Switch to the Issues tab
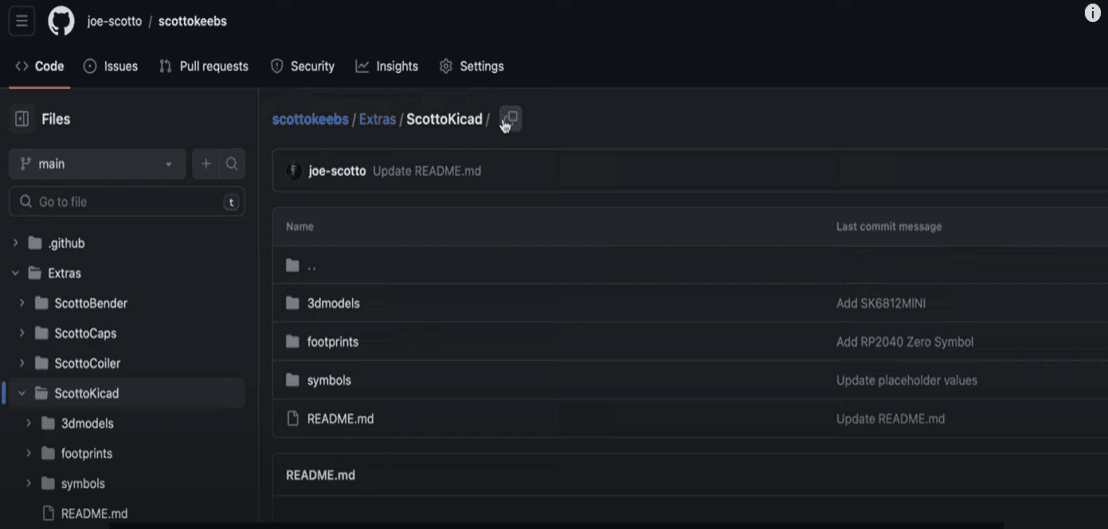Image resolution: width=1108 pixels, height=529 pixels. point(111,66)
